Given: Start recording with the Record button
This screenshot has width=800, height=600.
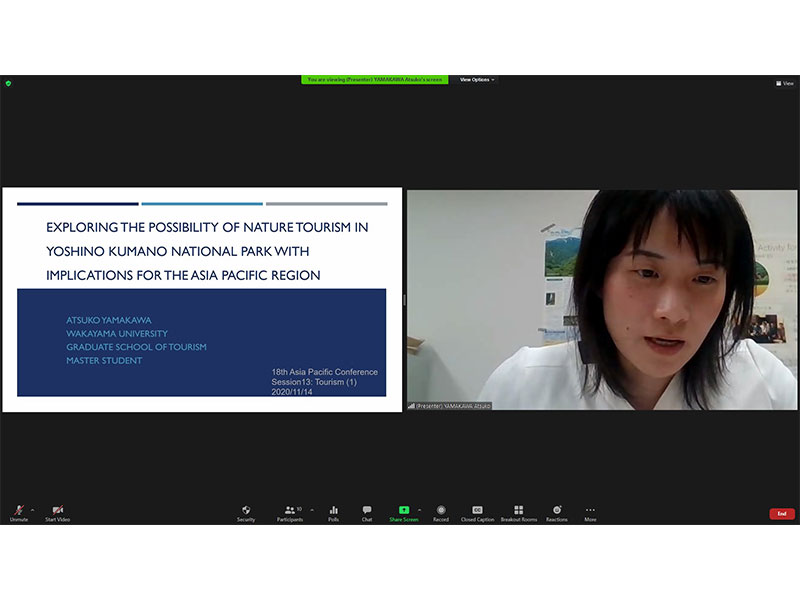Looking at the screenshot, I should [x=441, y=512].
